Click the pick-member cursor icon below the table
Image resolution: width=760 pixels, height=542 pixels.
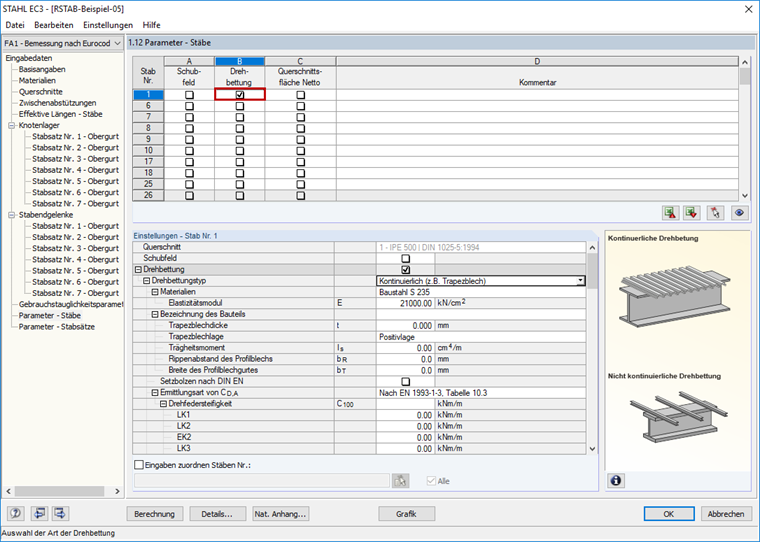coord(715,213)
